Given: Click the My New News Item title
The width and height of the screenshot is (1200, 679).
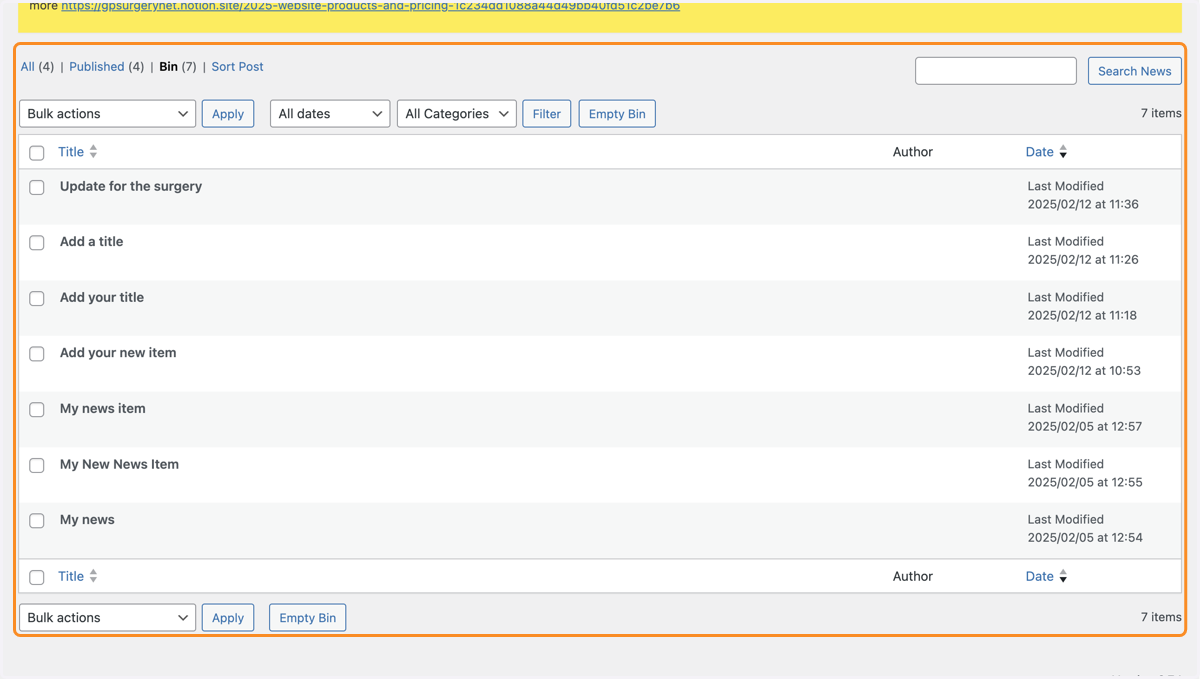Looking at the screenshot, I should tap(120, 464).
